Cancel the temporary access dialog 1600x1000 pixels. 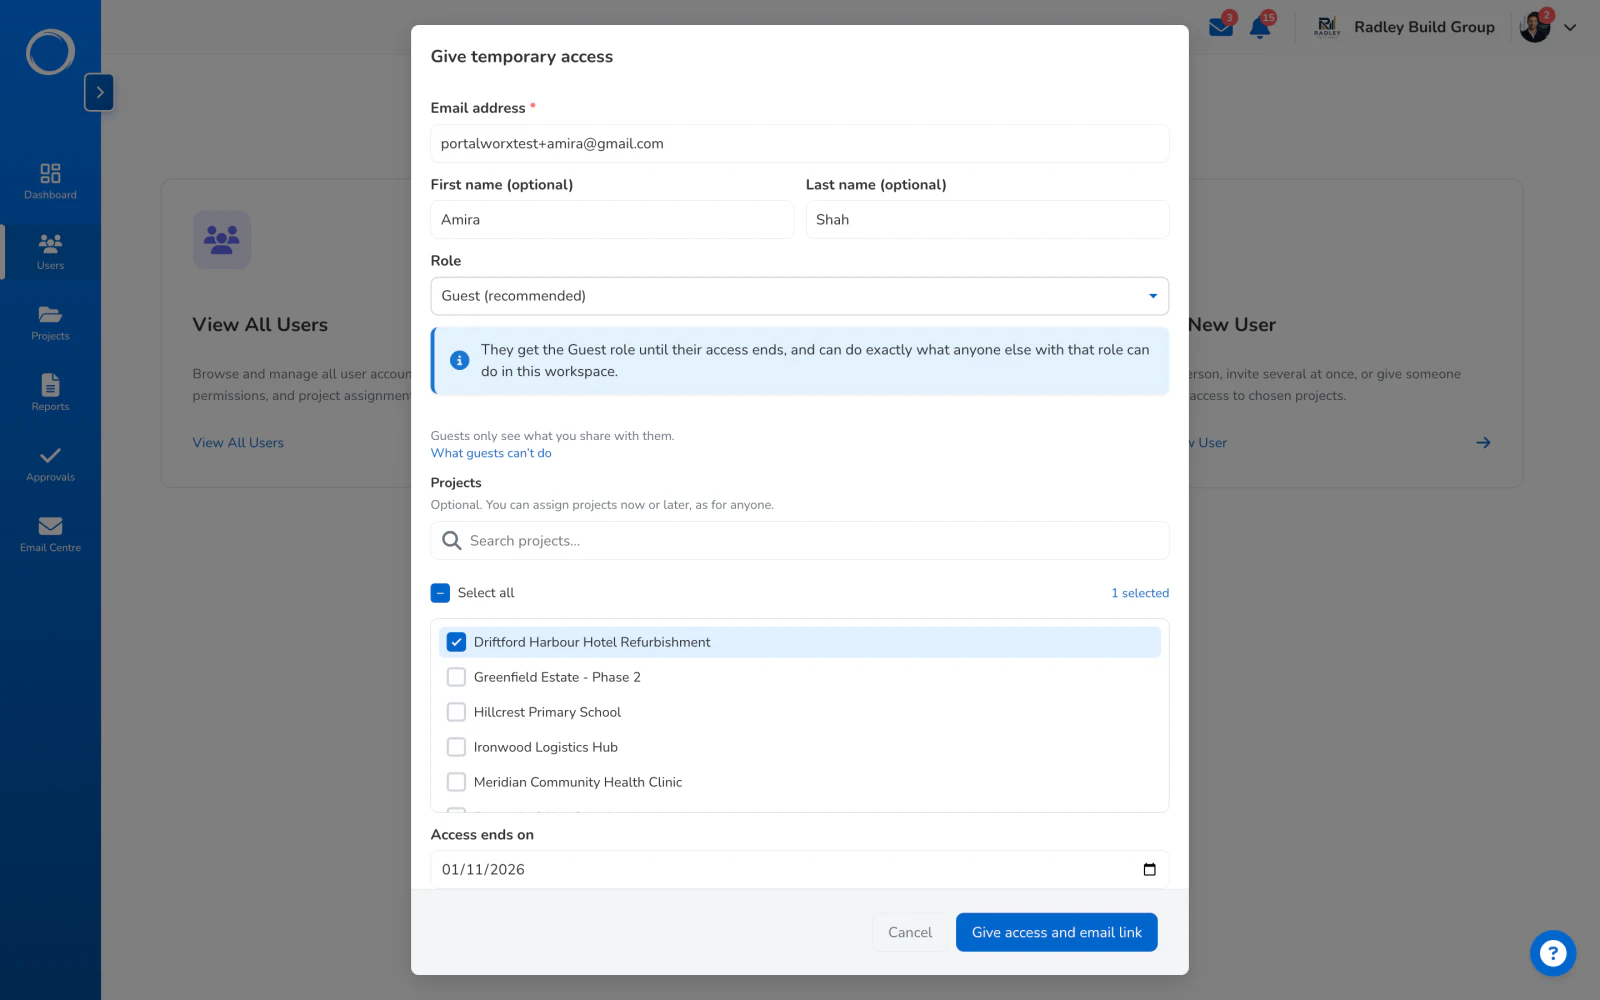point(910,932)
